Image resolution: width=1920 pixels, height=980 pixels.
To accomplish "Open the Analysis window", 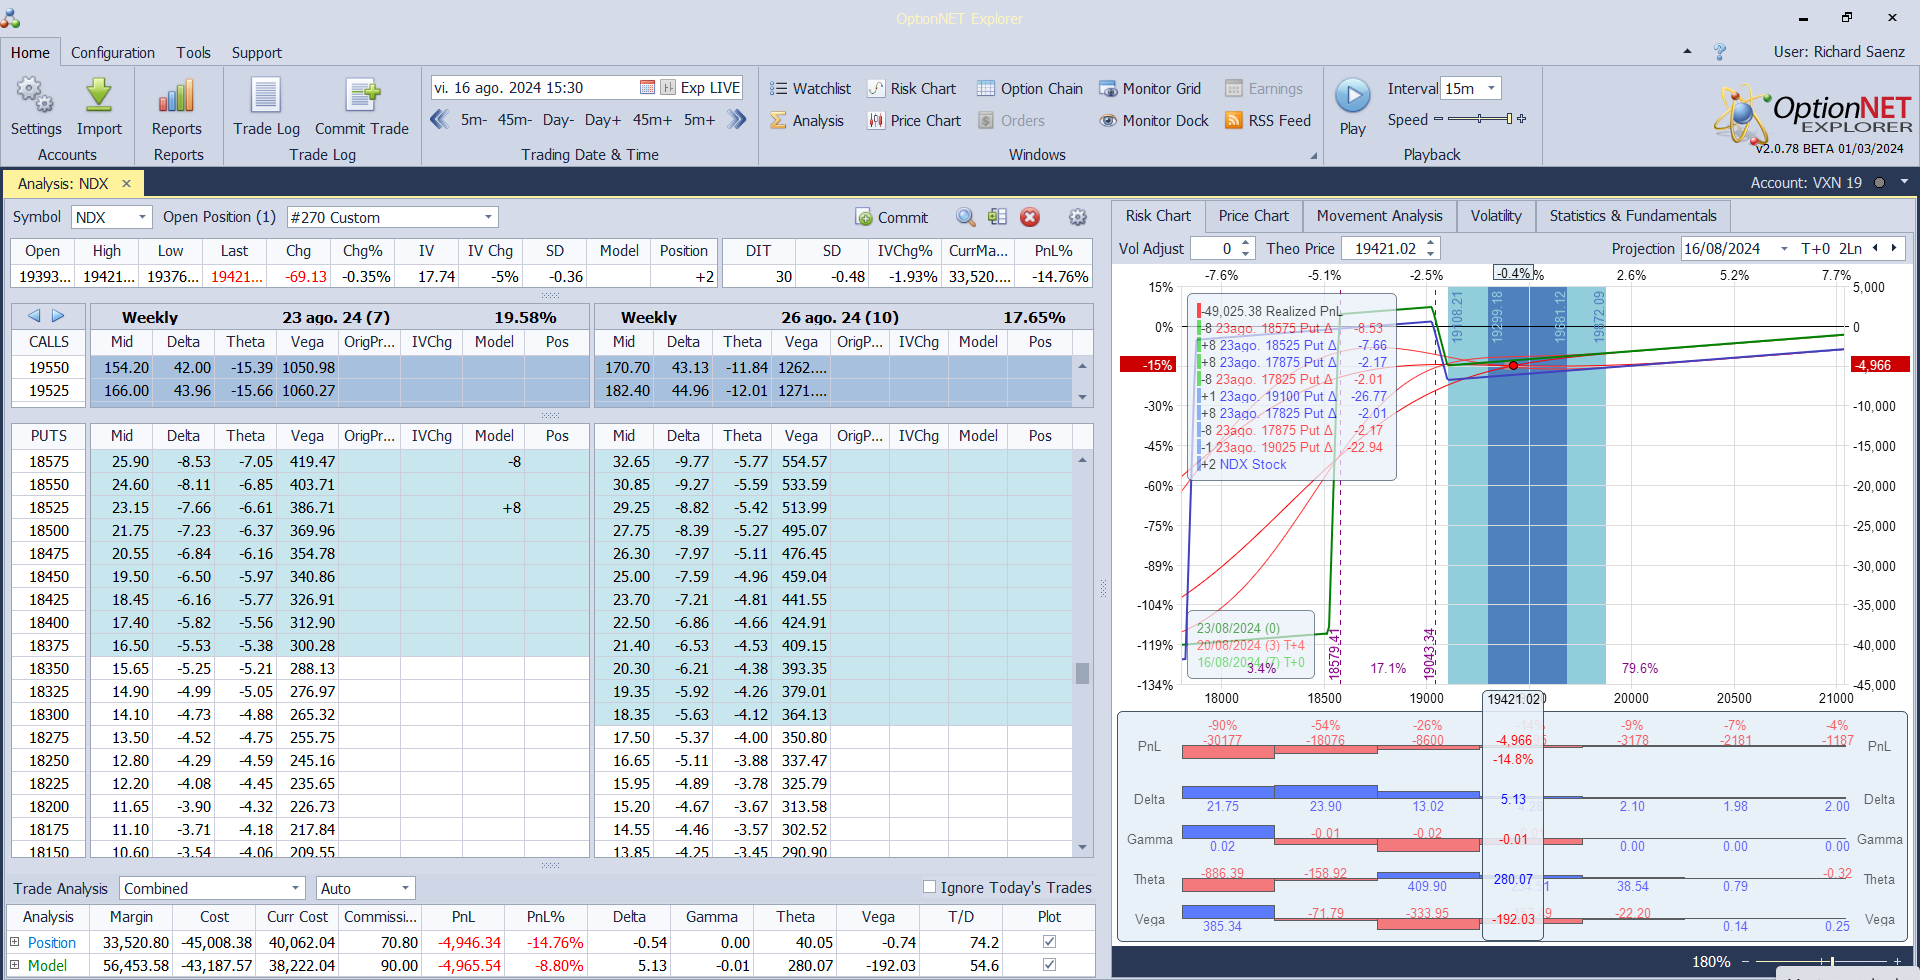I will pos(807,121).
